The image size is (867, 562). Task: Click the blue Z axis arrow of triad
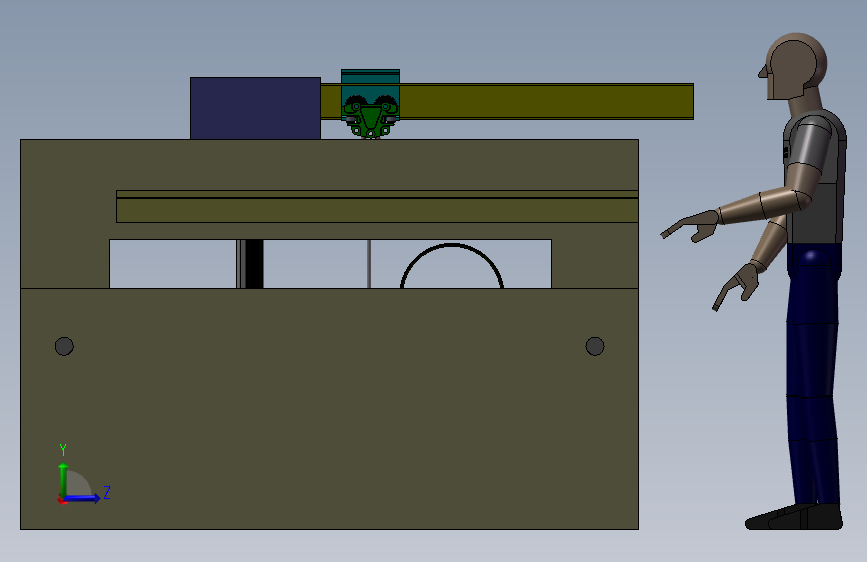[82, 498]
